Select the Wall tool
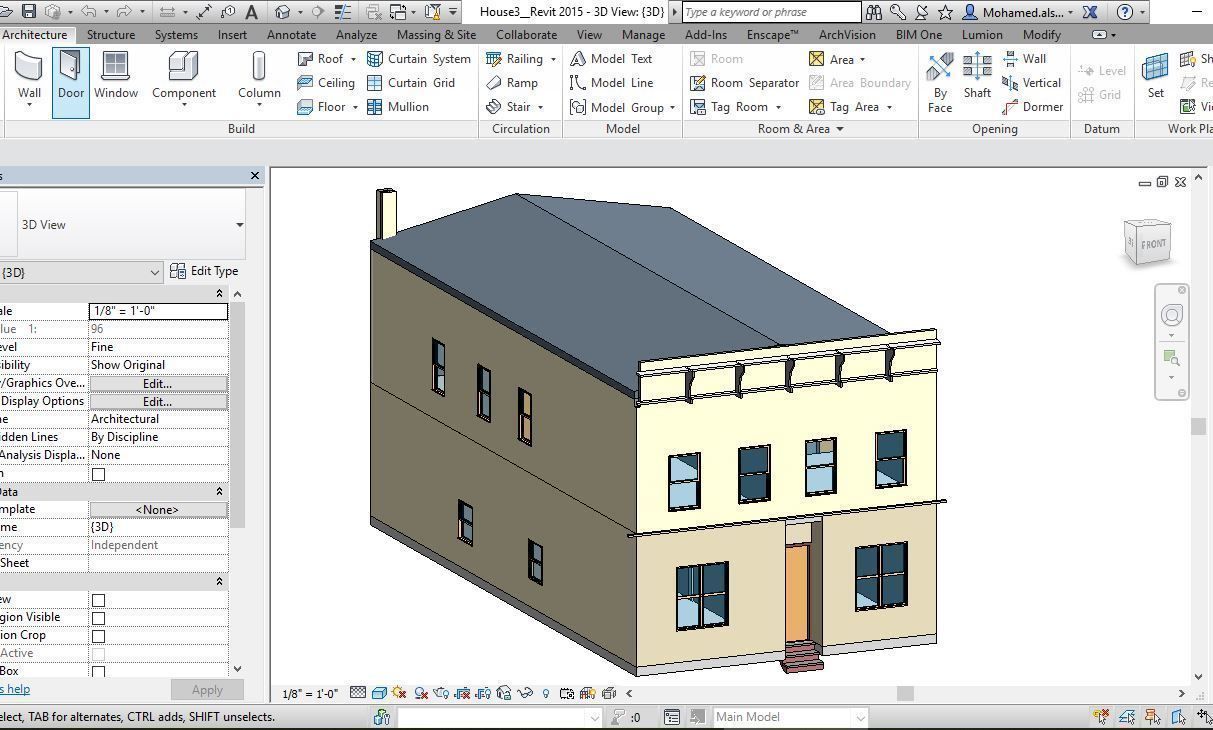This screenshot has width=1213, height=730. click(29, 78)
